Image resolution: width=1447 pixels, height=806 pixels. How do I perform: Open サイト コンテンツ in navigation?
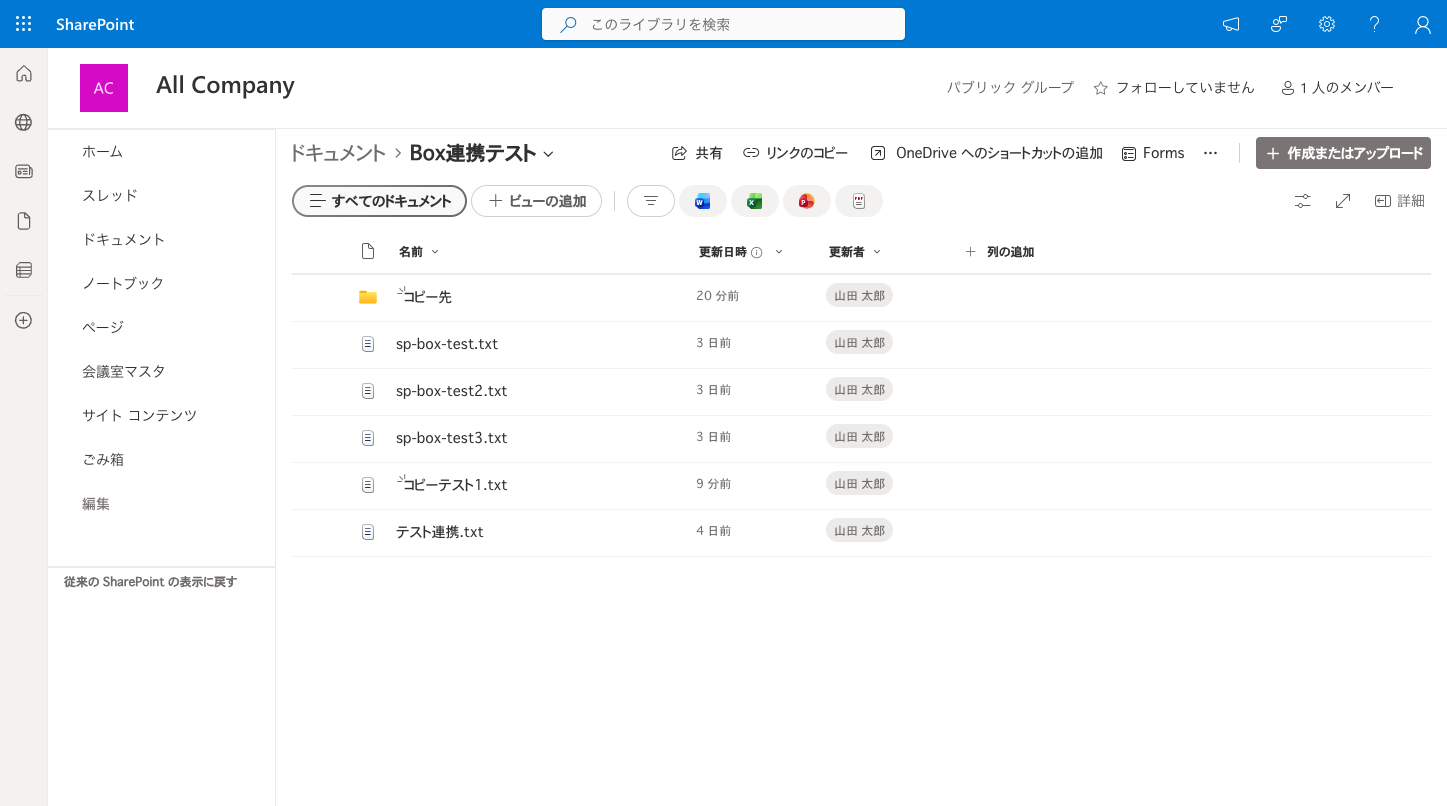click(x=140, y=415)
